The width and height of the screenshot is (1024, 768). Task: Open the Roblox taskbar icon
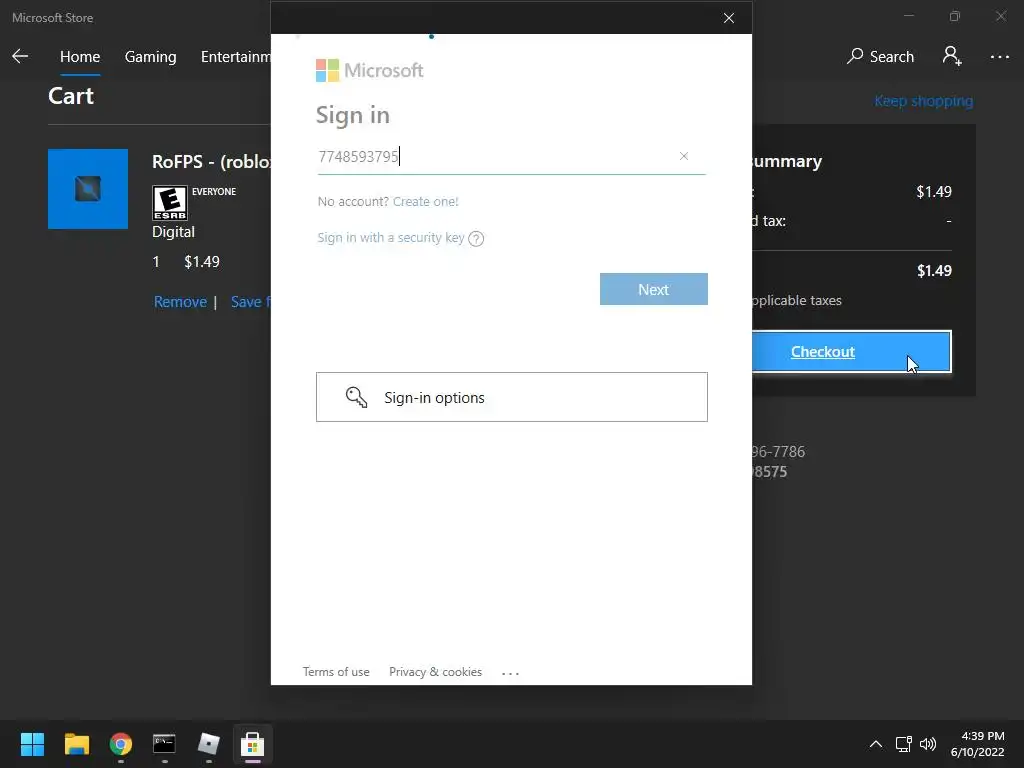208,744
